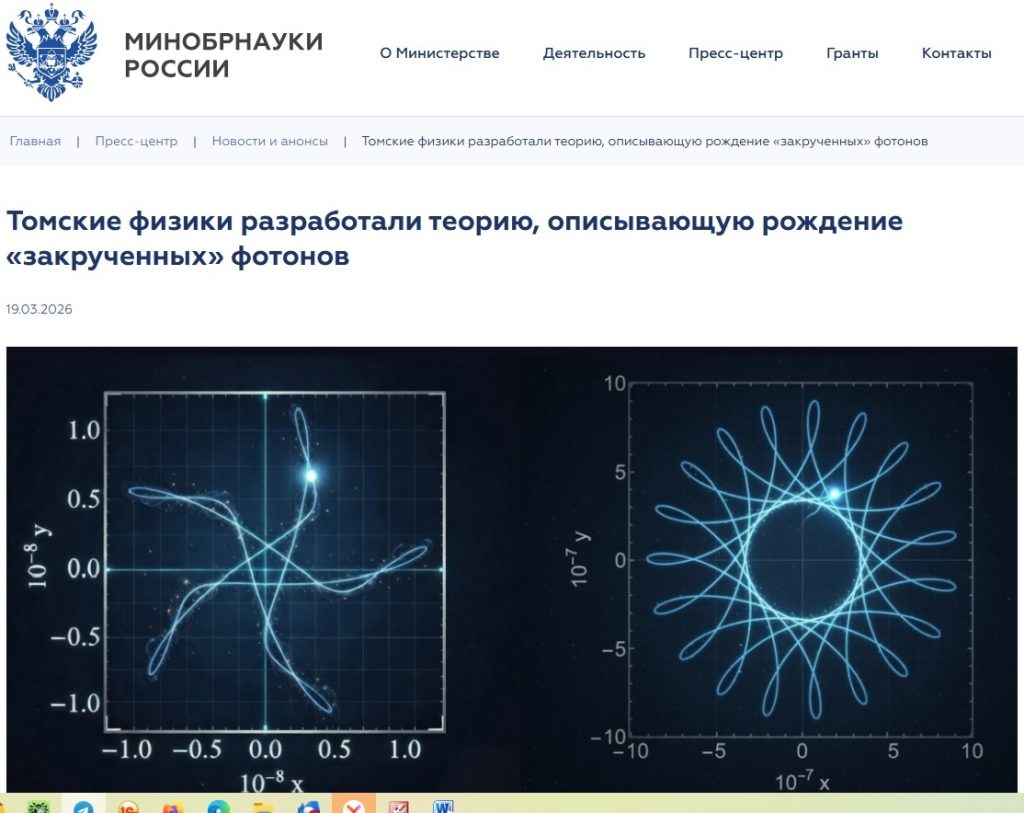
Task: Select «Деятельность» in the top navigation
Action: (x=594, y=54)
